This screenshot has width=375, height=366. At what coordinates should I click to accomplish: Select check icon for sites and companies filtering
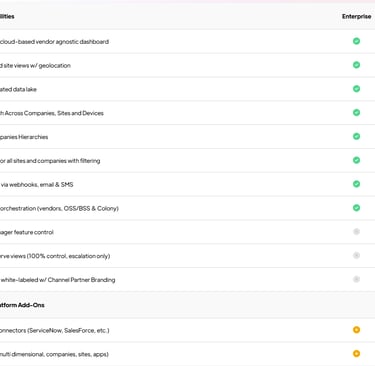(x=356, y=160)
